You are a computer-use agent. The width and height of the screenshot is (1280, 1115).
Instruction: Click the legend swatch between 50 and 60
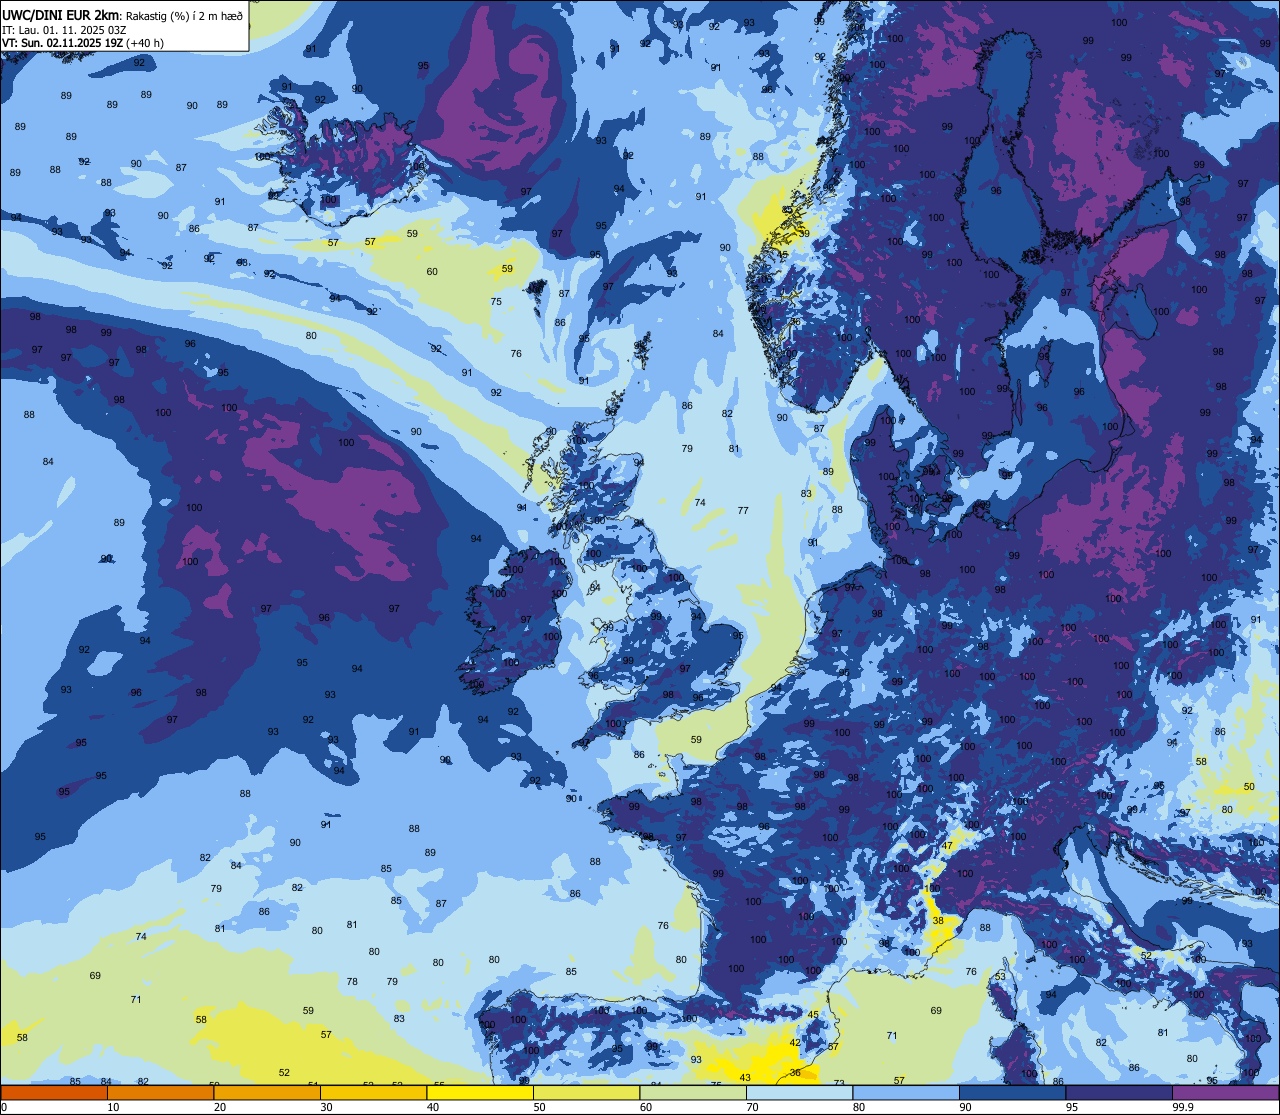pyautogui.click(x=586, y=1092)
